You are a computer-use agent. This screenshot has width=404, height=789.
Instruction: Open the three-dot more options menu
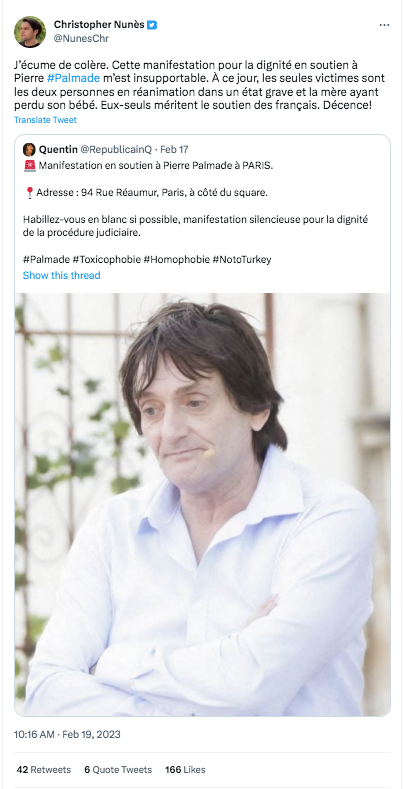384,25
